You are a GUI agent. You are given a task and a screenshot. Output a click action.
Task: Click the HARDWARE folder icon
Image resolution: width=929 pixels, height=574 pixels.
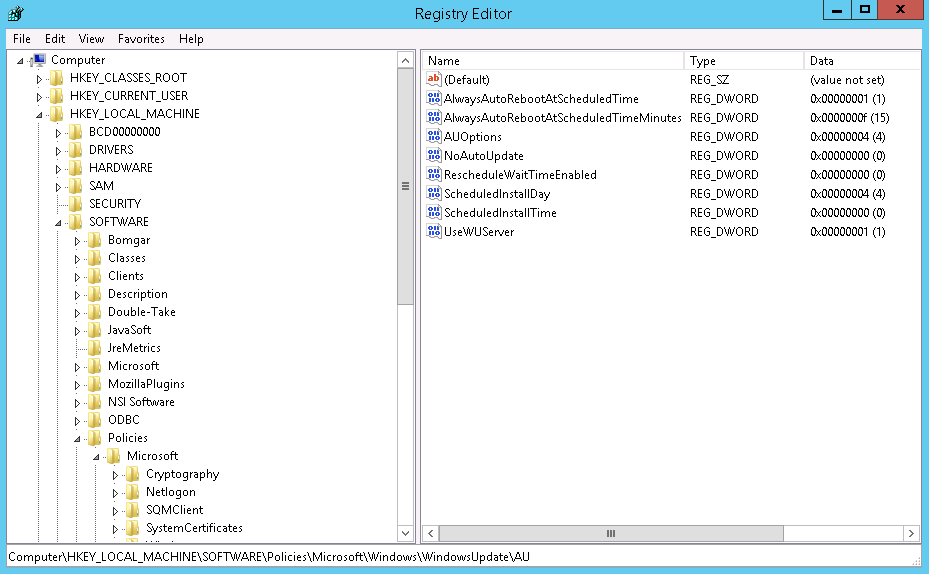76,168
